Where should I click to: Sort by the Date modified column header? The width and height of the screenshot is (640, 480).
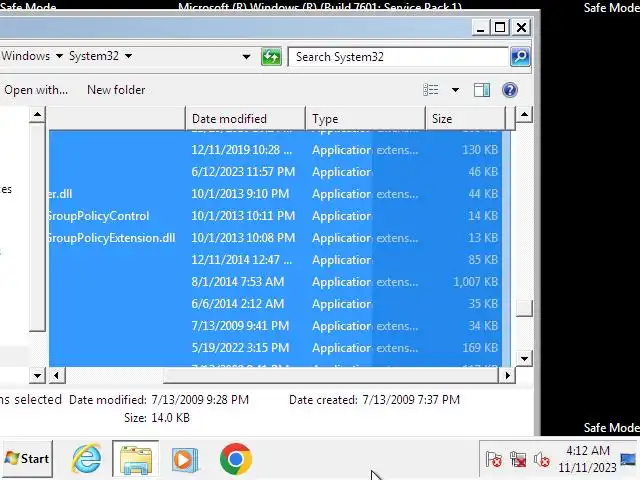coord(245,119)
